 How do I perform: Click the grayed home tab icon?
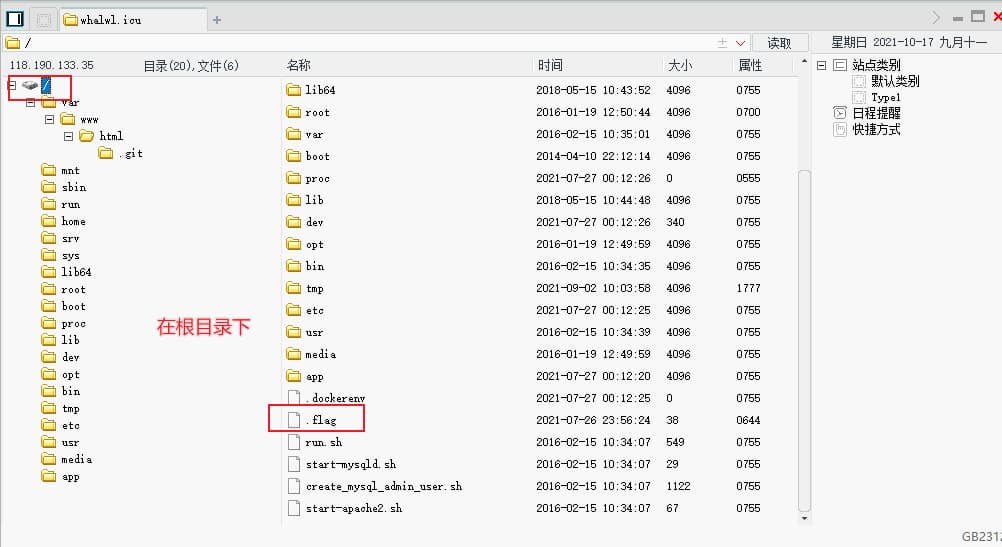43,20
